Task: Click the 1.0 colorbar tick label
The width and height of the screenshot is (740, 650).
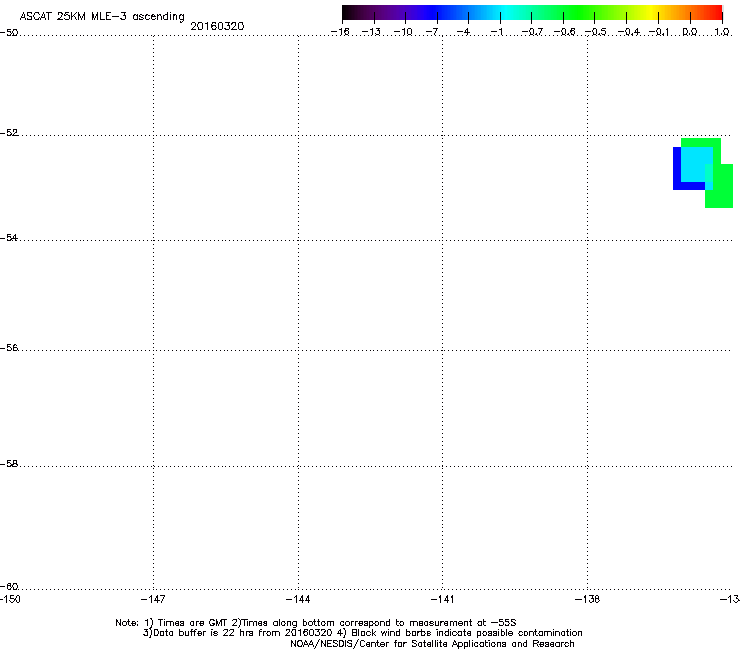Action: coord(722,32)
